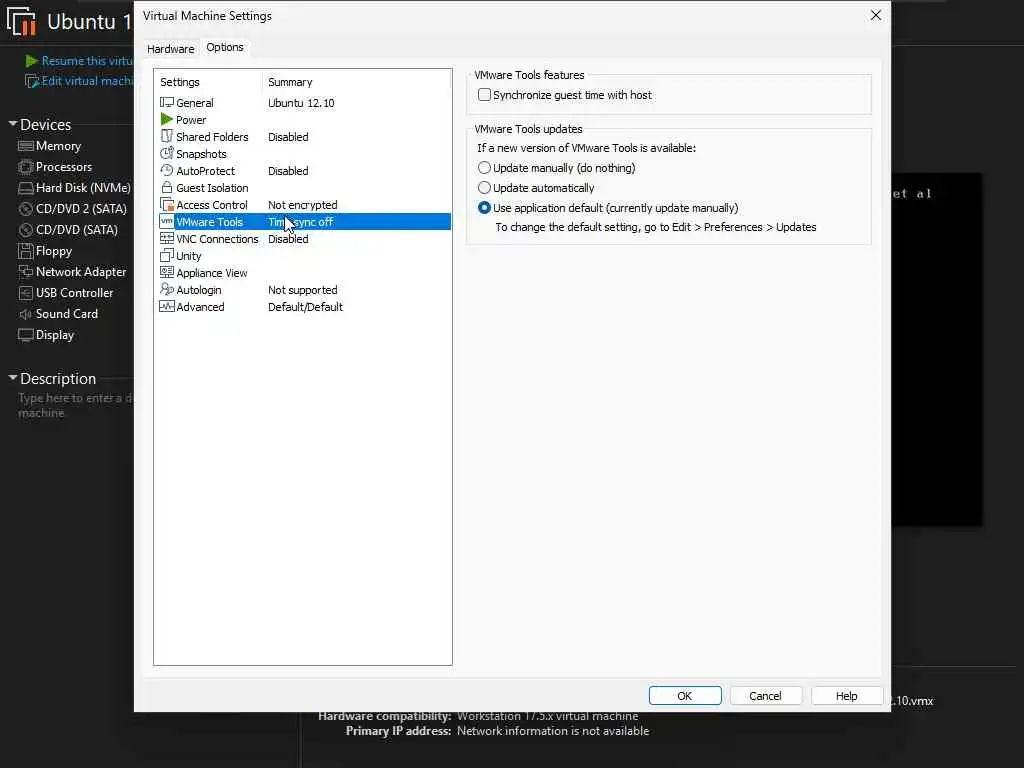
Task: Click the VNC Connections icon
Action: [167, 238]
